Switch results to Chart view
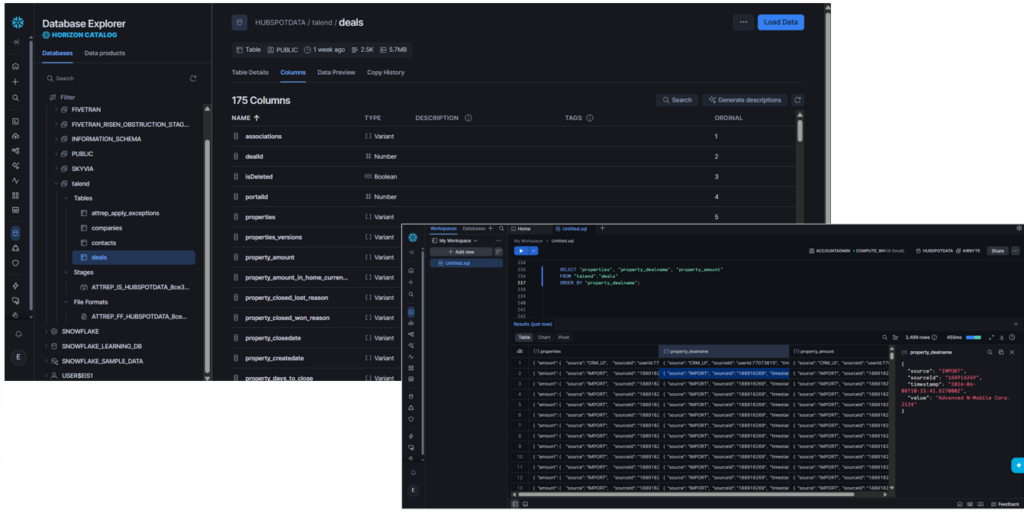Viewport: 1024px width, 513px height. point(544,337)
